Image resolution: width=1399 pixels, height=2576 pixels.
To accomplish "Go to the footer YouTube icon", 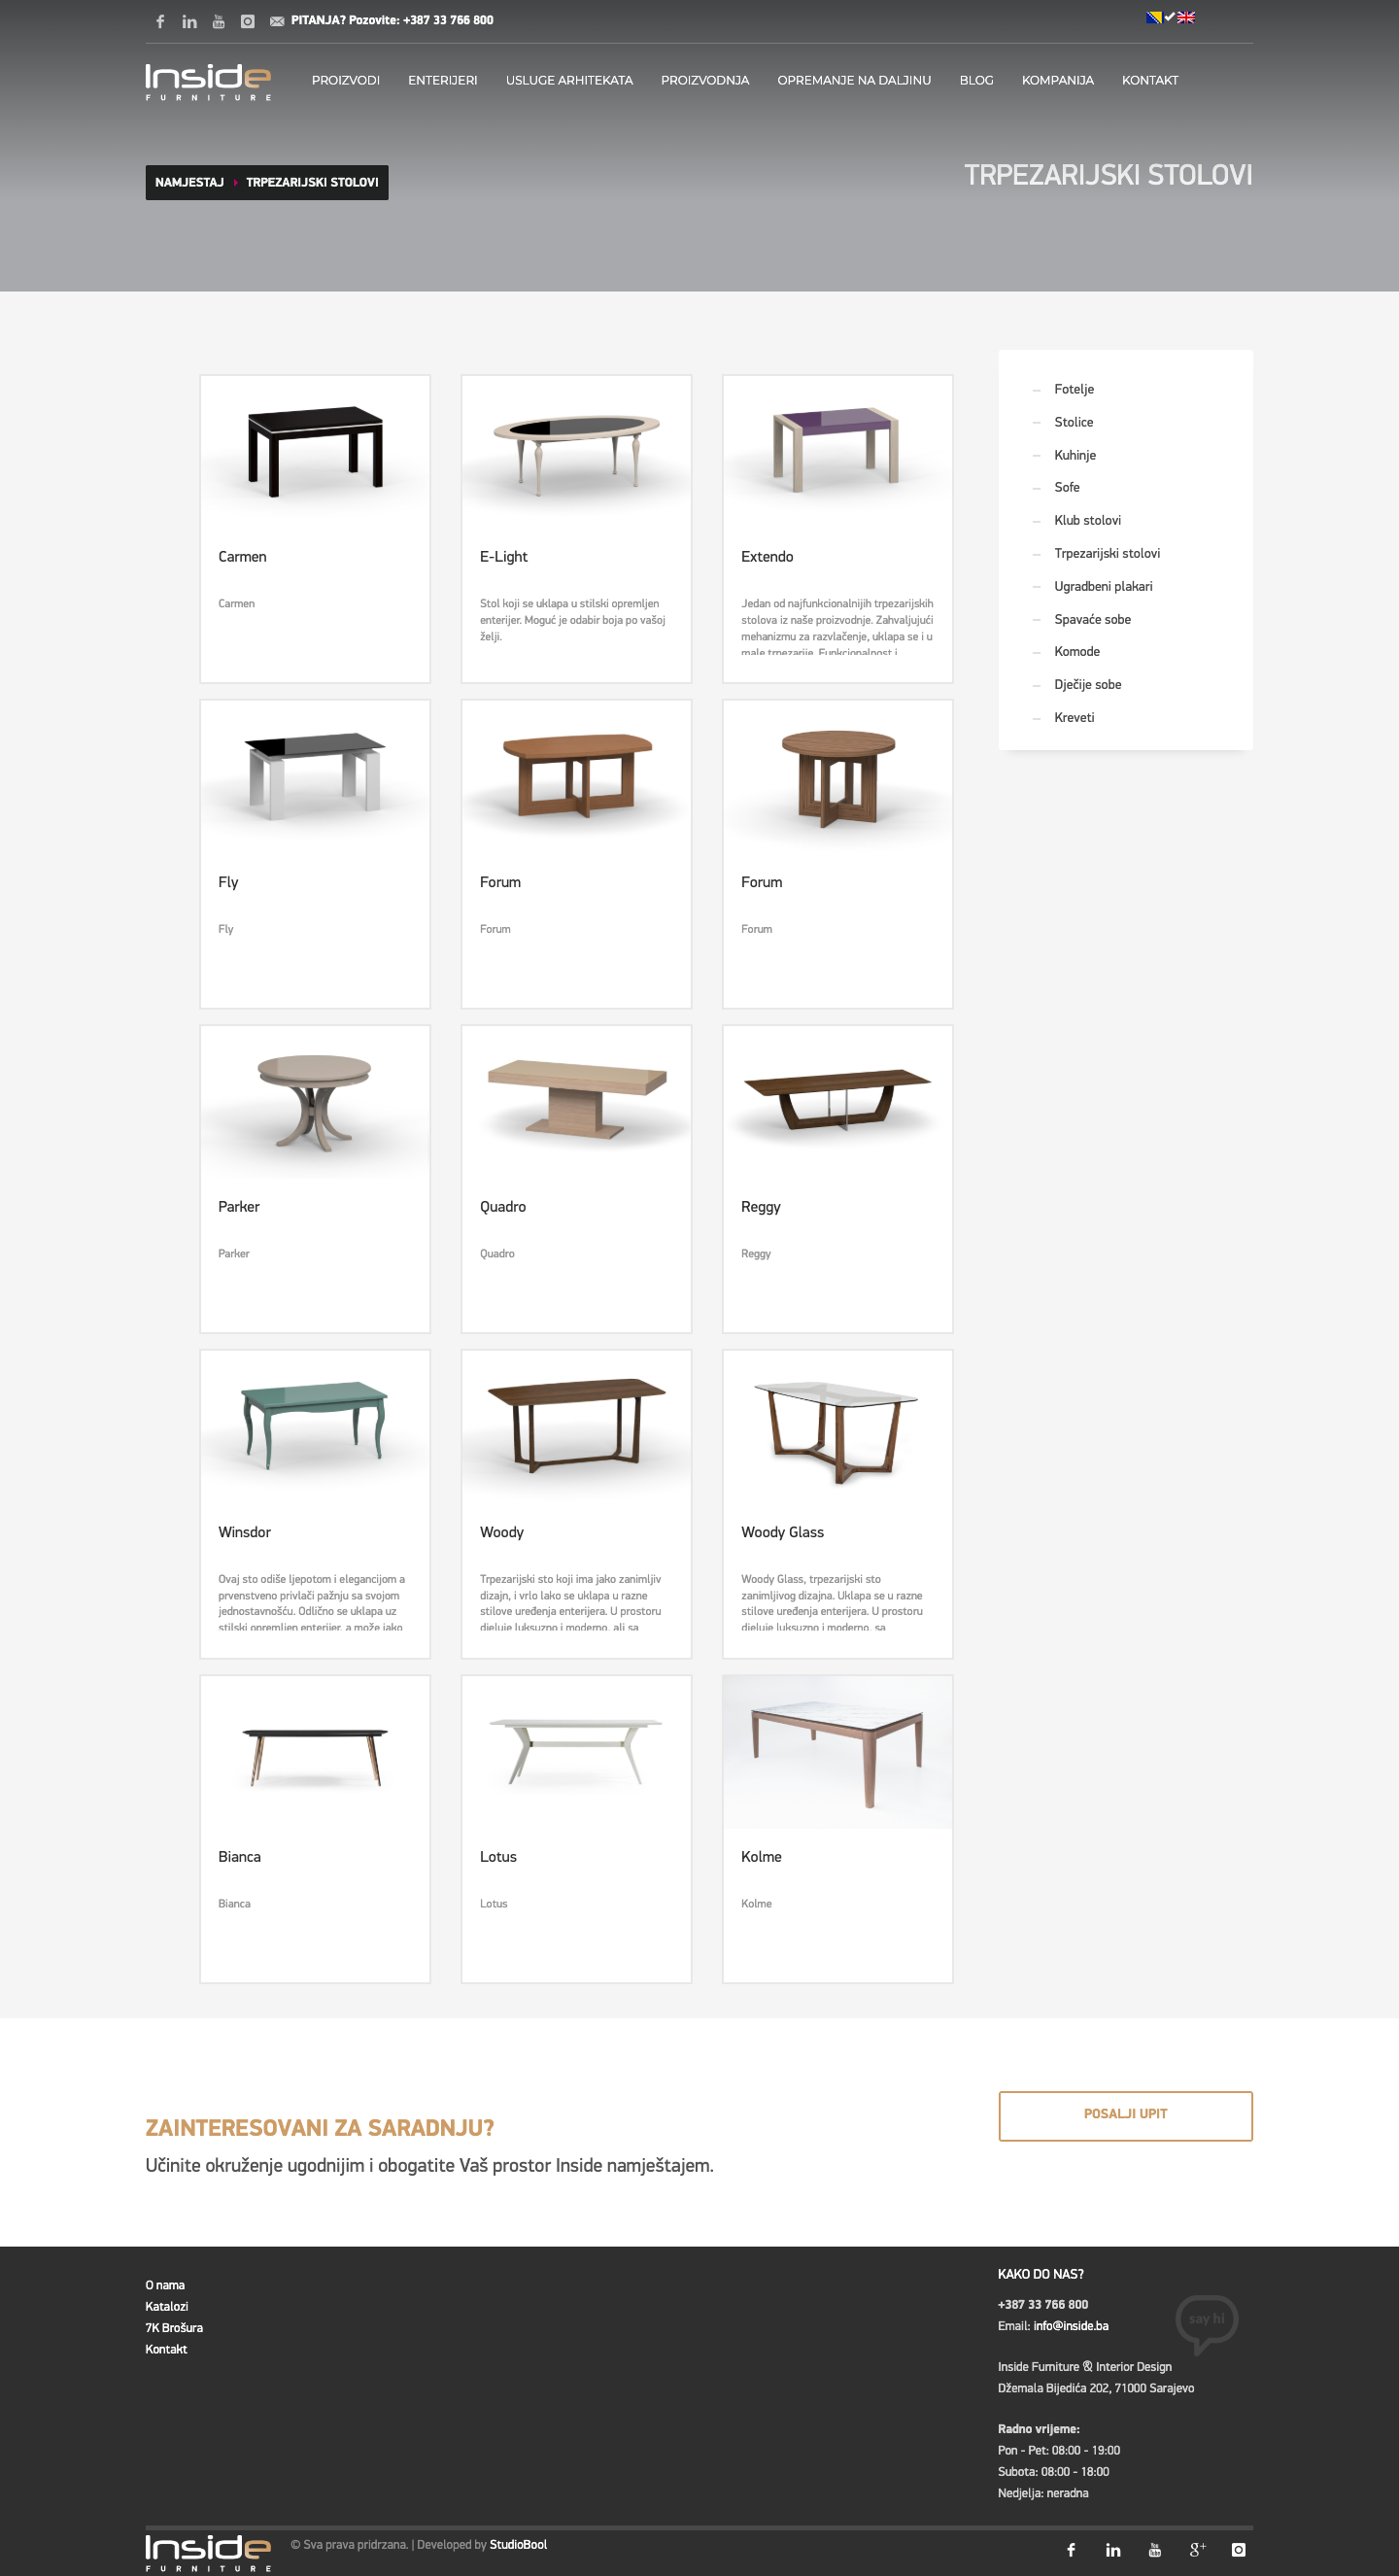I will [1155, 2549].
